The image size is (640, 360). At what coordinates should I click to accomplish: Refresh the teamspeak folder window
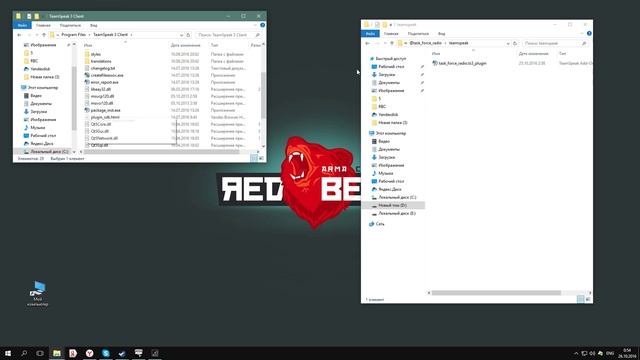tap(515, 43)
